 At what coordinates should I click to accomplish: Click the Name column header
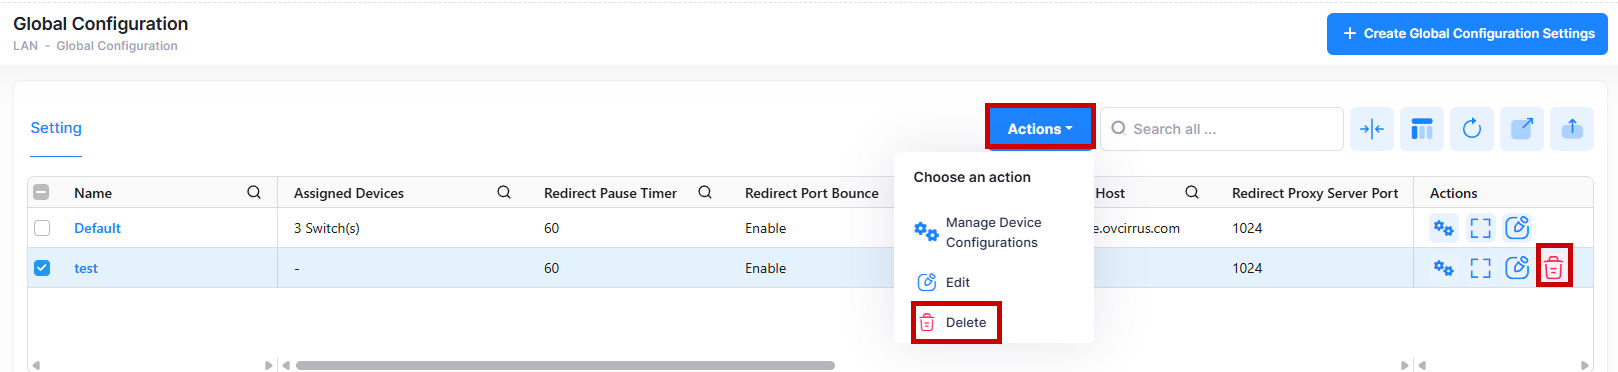point(93,193)
